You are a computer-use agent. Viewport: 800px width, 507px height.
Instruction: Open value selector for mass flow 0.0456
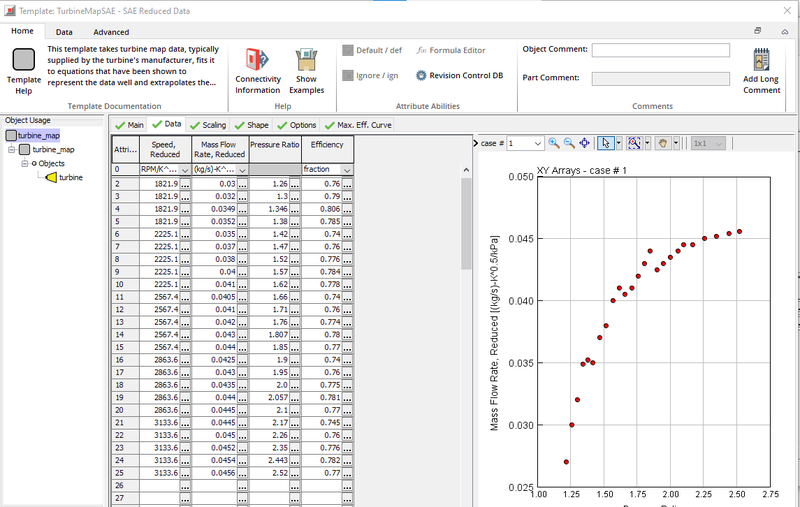(242, 473)
